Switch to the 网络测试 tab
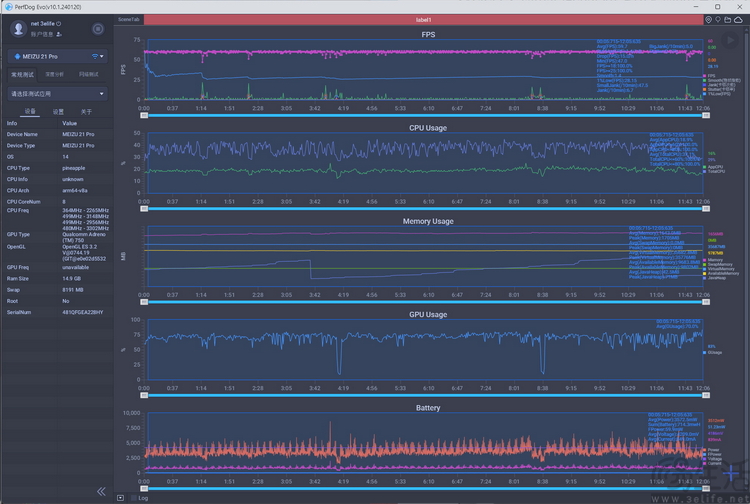The image size is (750, 504). pos(88,75)
